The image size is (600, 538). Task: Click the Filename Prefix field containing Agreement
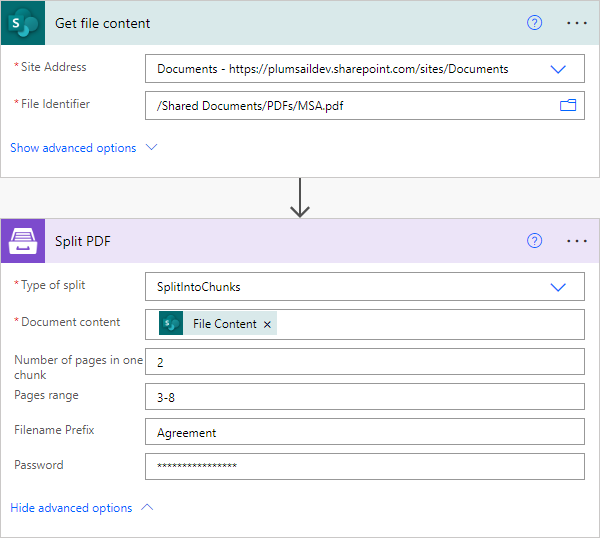pos(365,432)
